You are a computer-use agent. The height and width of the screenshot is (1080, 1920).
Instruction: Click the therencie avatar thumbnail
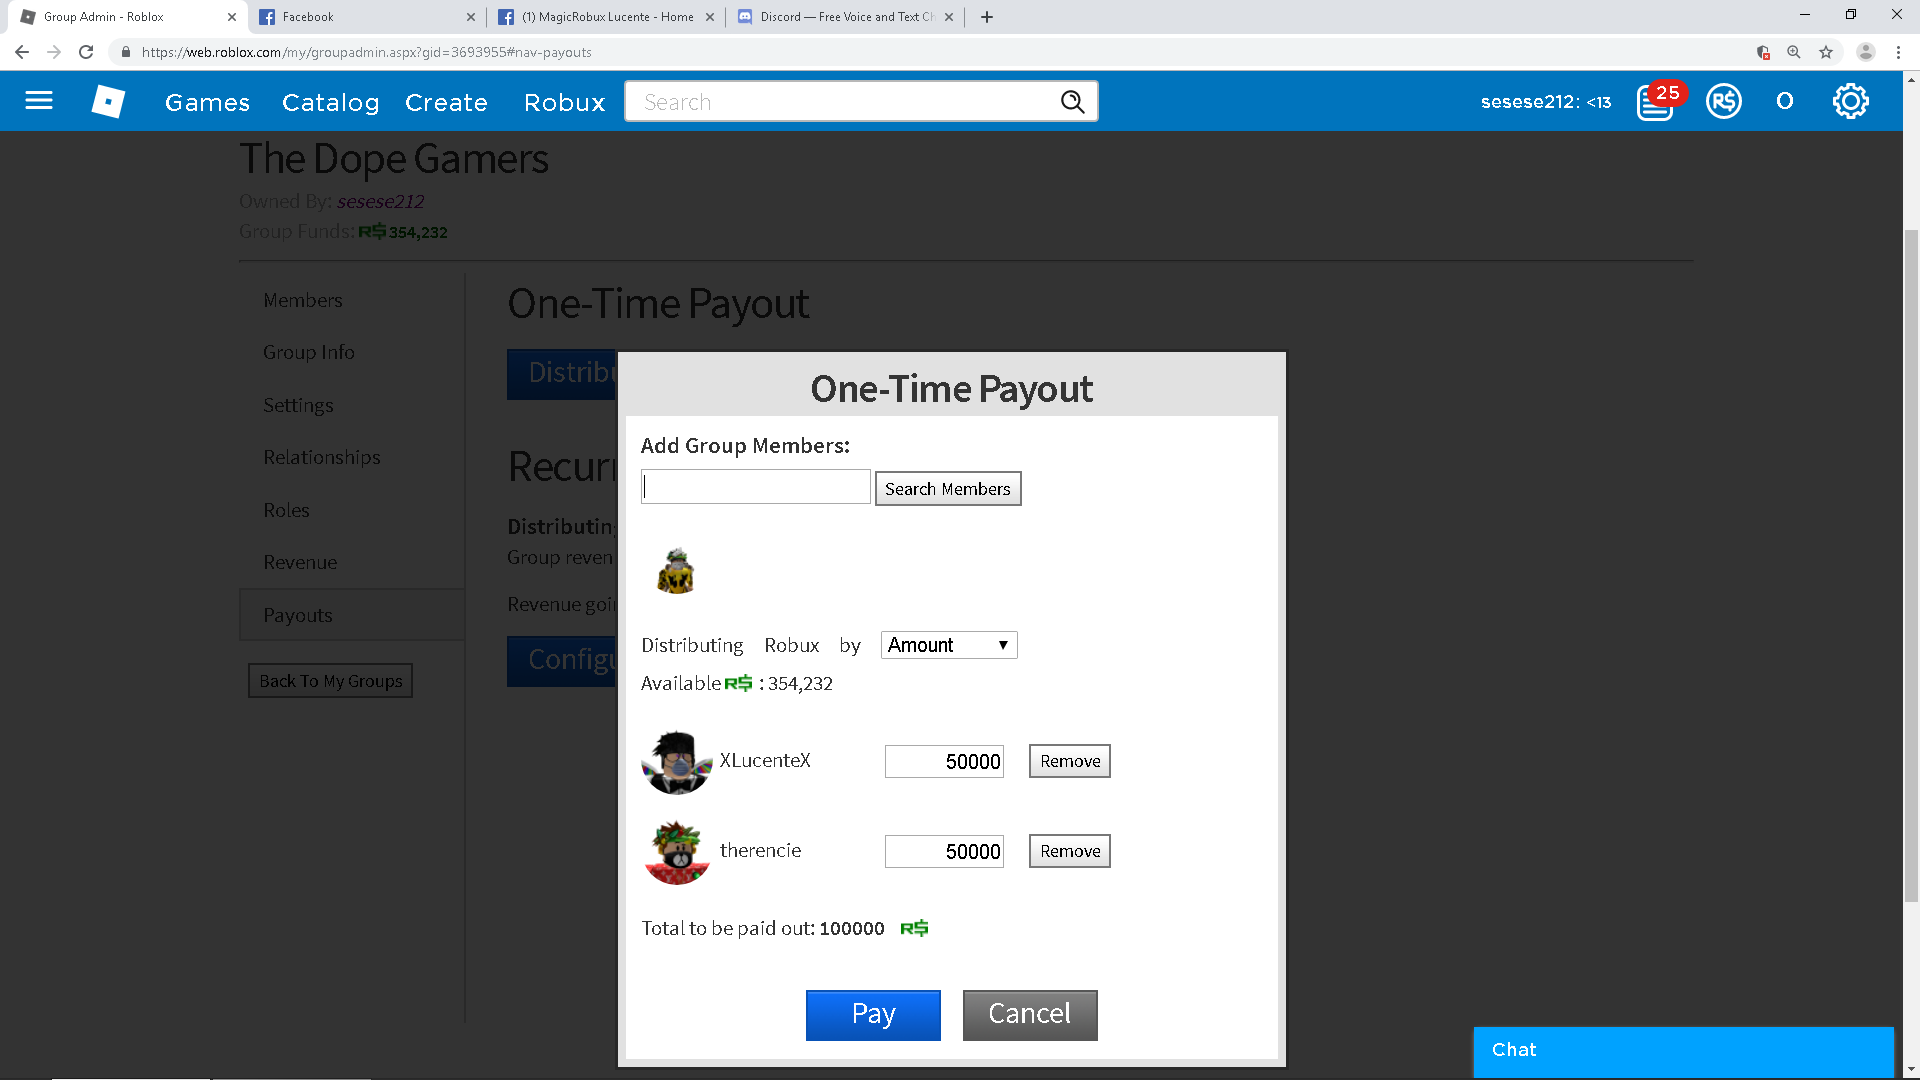(676, 852)
